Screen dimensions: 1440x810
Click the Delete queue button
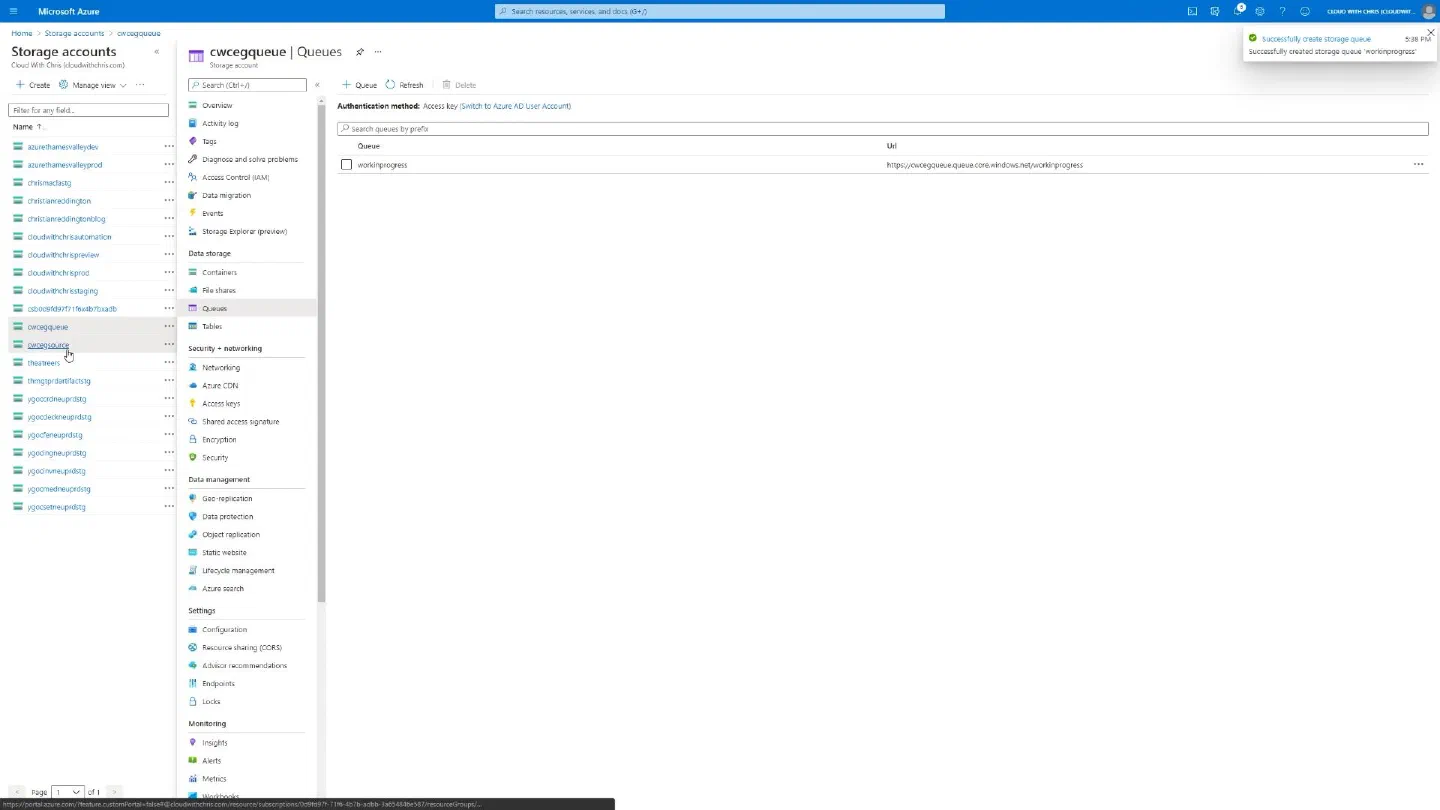459,85
